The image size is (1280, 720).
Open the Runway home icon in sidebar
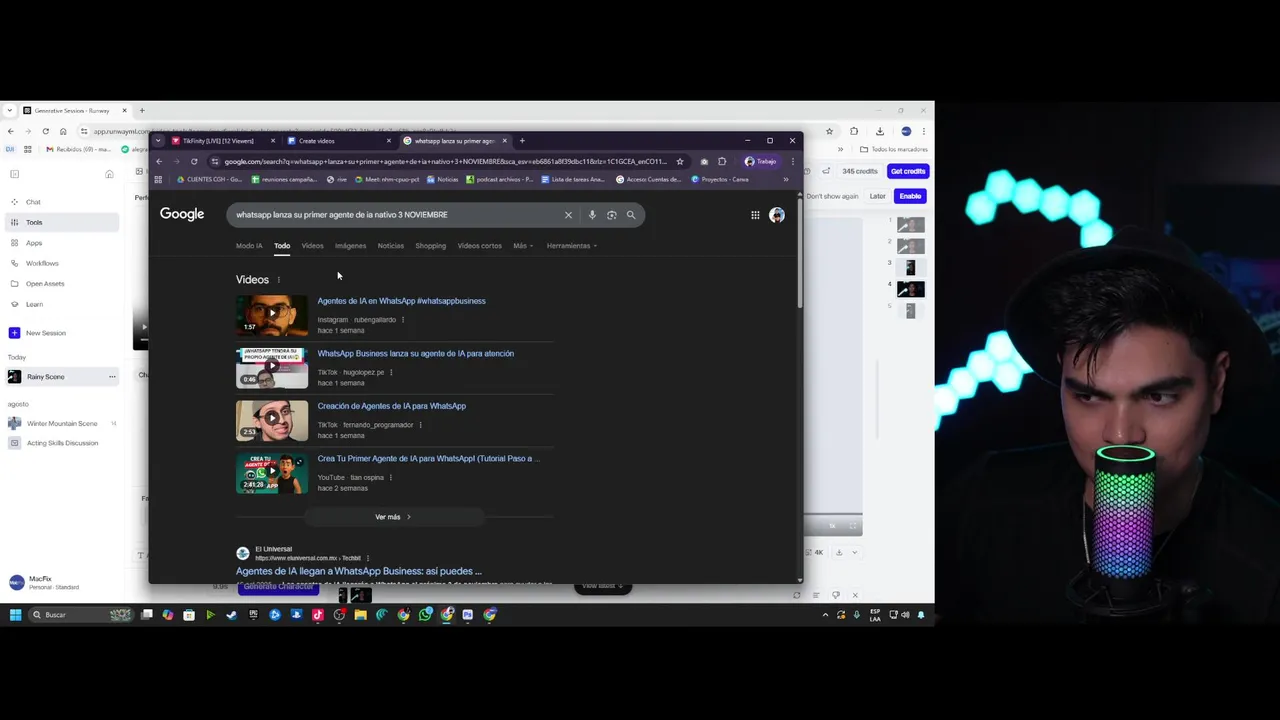[109, 174]
